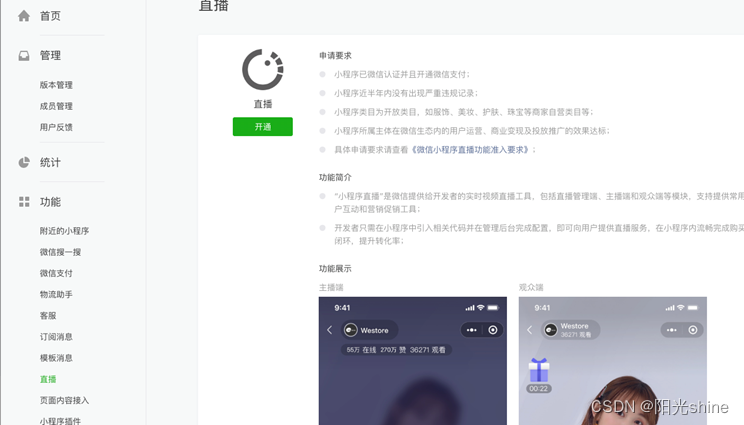Viewport: 744px width, 425px height.
Task: Select 物流助手 in sidebar
Action: pos(56,295)
